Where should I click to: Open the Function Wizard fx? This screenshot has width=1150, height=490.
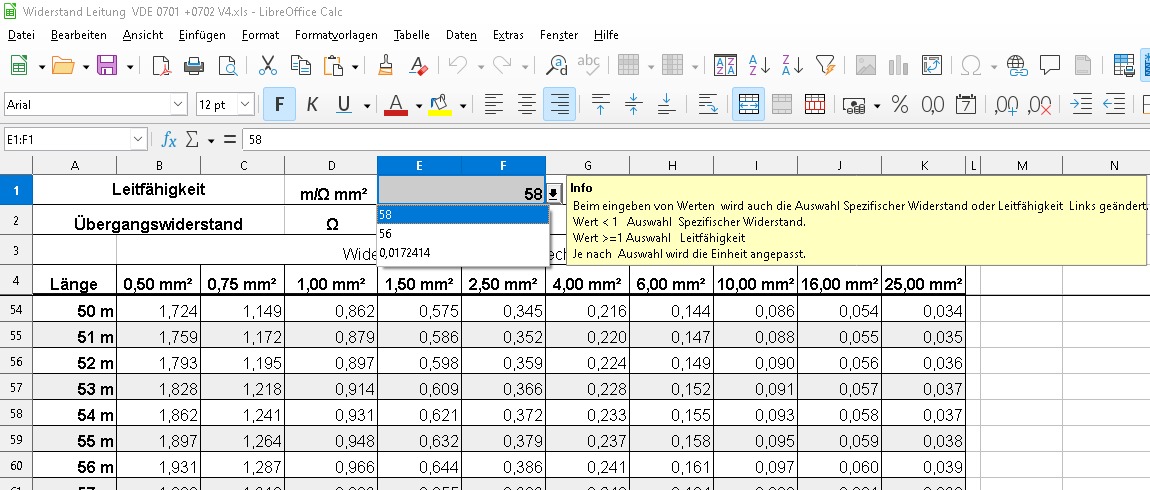pyautogui.click(x=169, y=139)
